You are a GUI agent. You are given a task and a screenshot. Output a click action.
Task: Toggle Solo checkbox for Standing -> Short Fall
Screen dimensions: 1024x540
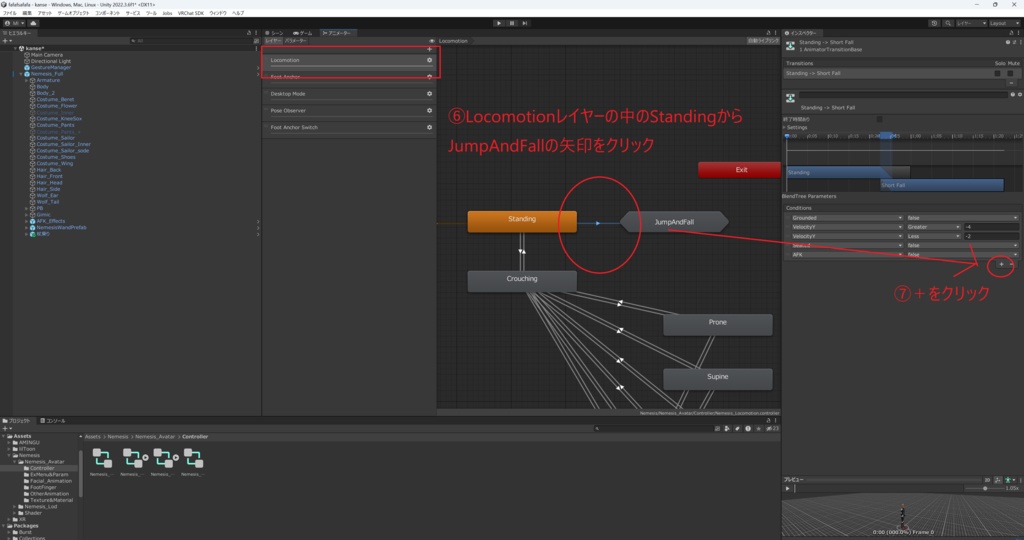[997, 73]
